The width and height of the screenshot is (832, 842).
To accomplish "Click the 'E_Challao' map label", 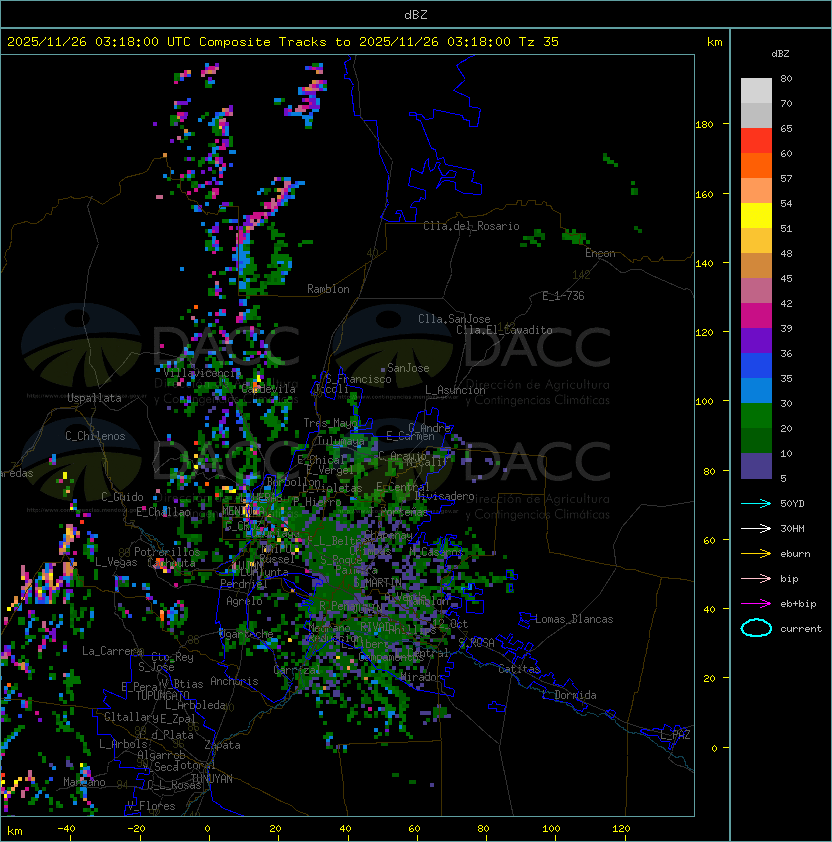I will pos(163,512).
